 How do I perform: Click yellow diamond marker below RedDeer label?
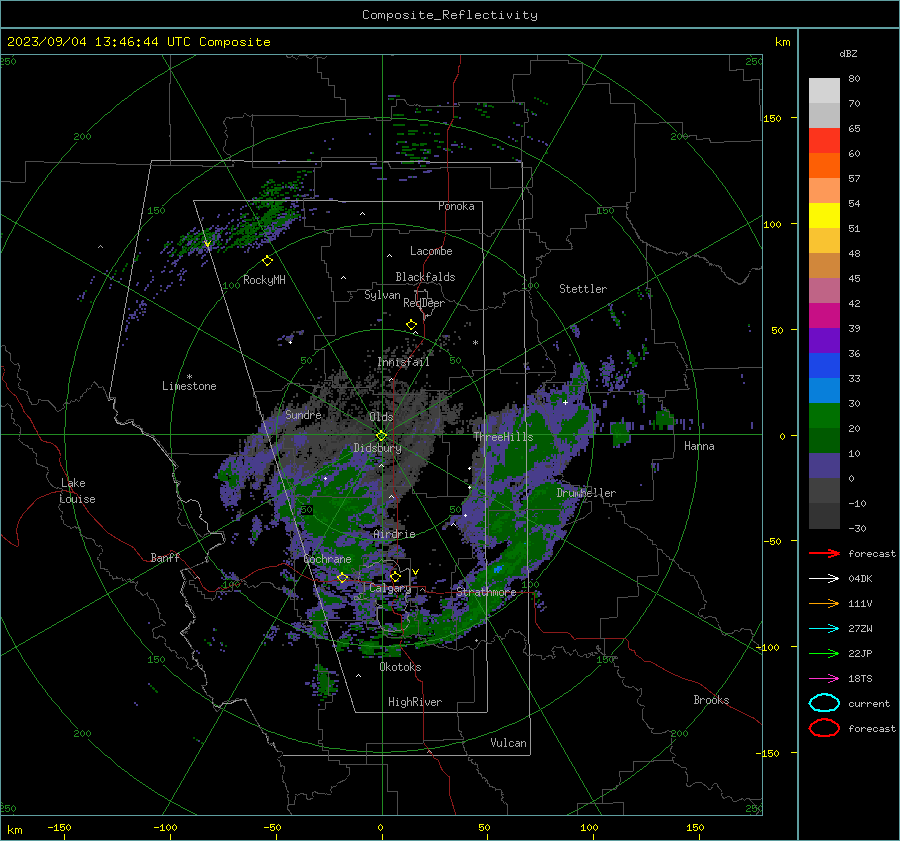click(x=411, y=325)
